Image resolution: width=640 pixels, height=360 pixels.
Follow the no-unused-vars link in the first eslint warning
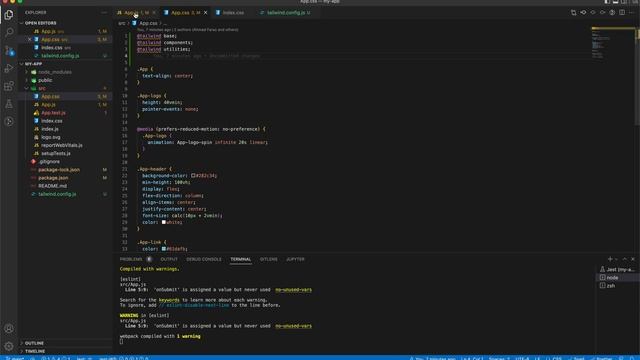293,290
